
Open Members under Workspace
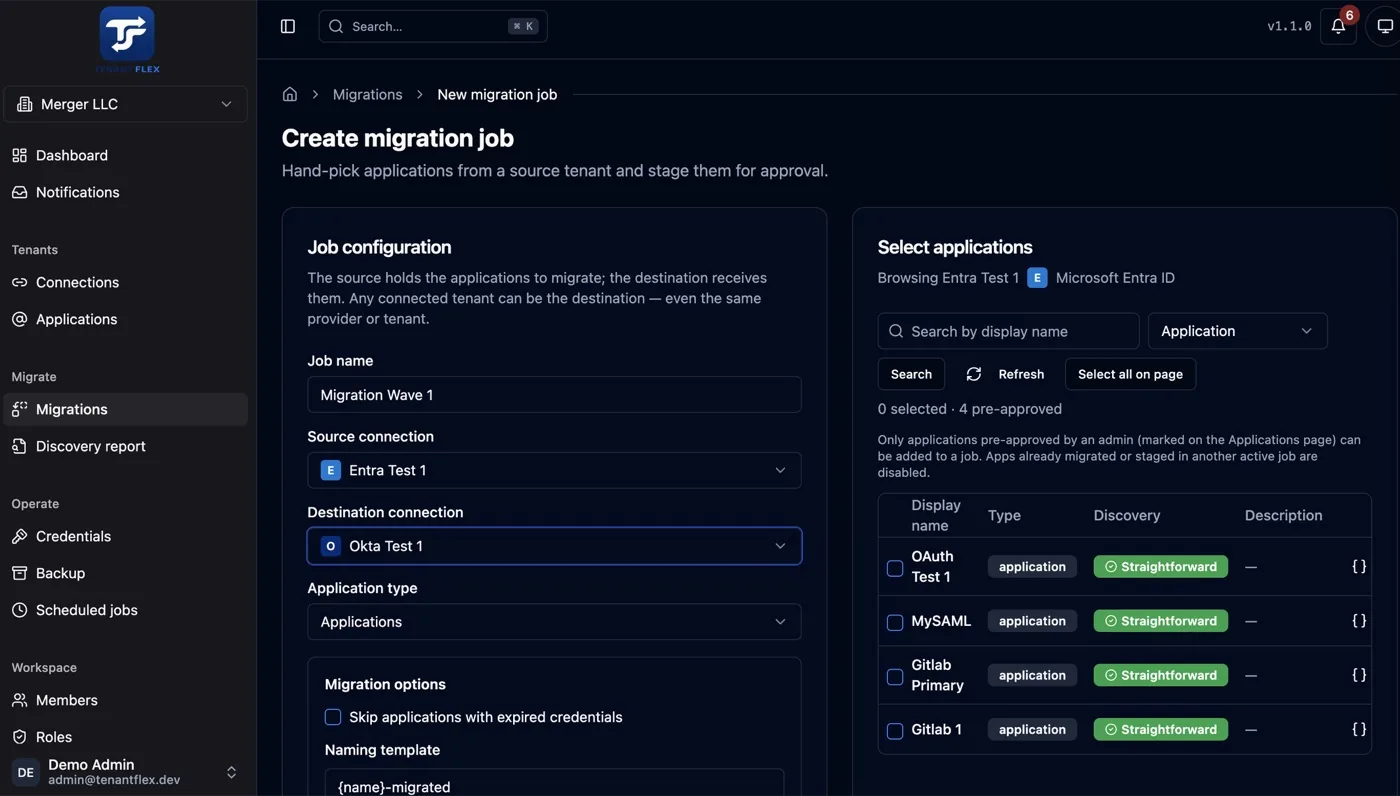pyautogui.click(x=126, y=700)
